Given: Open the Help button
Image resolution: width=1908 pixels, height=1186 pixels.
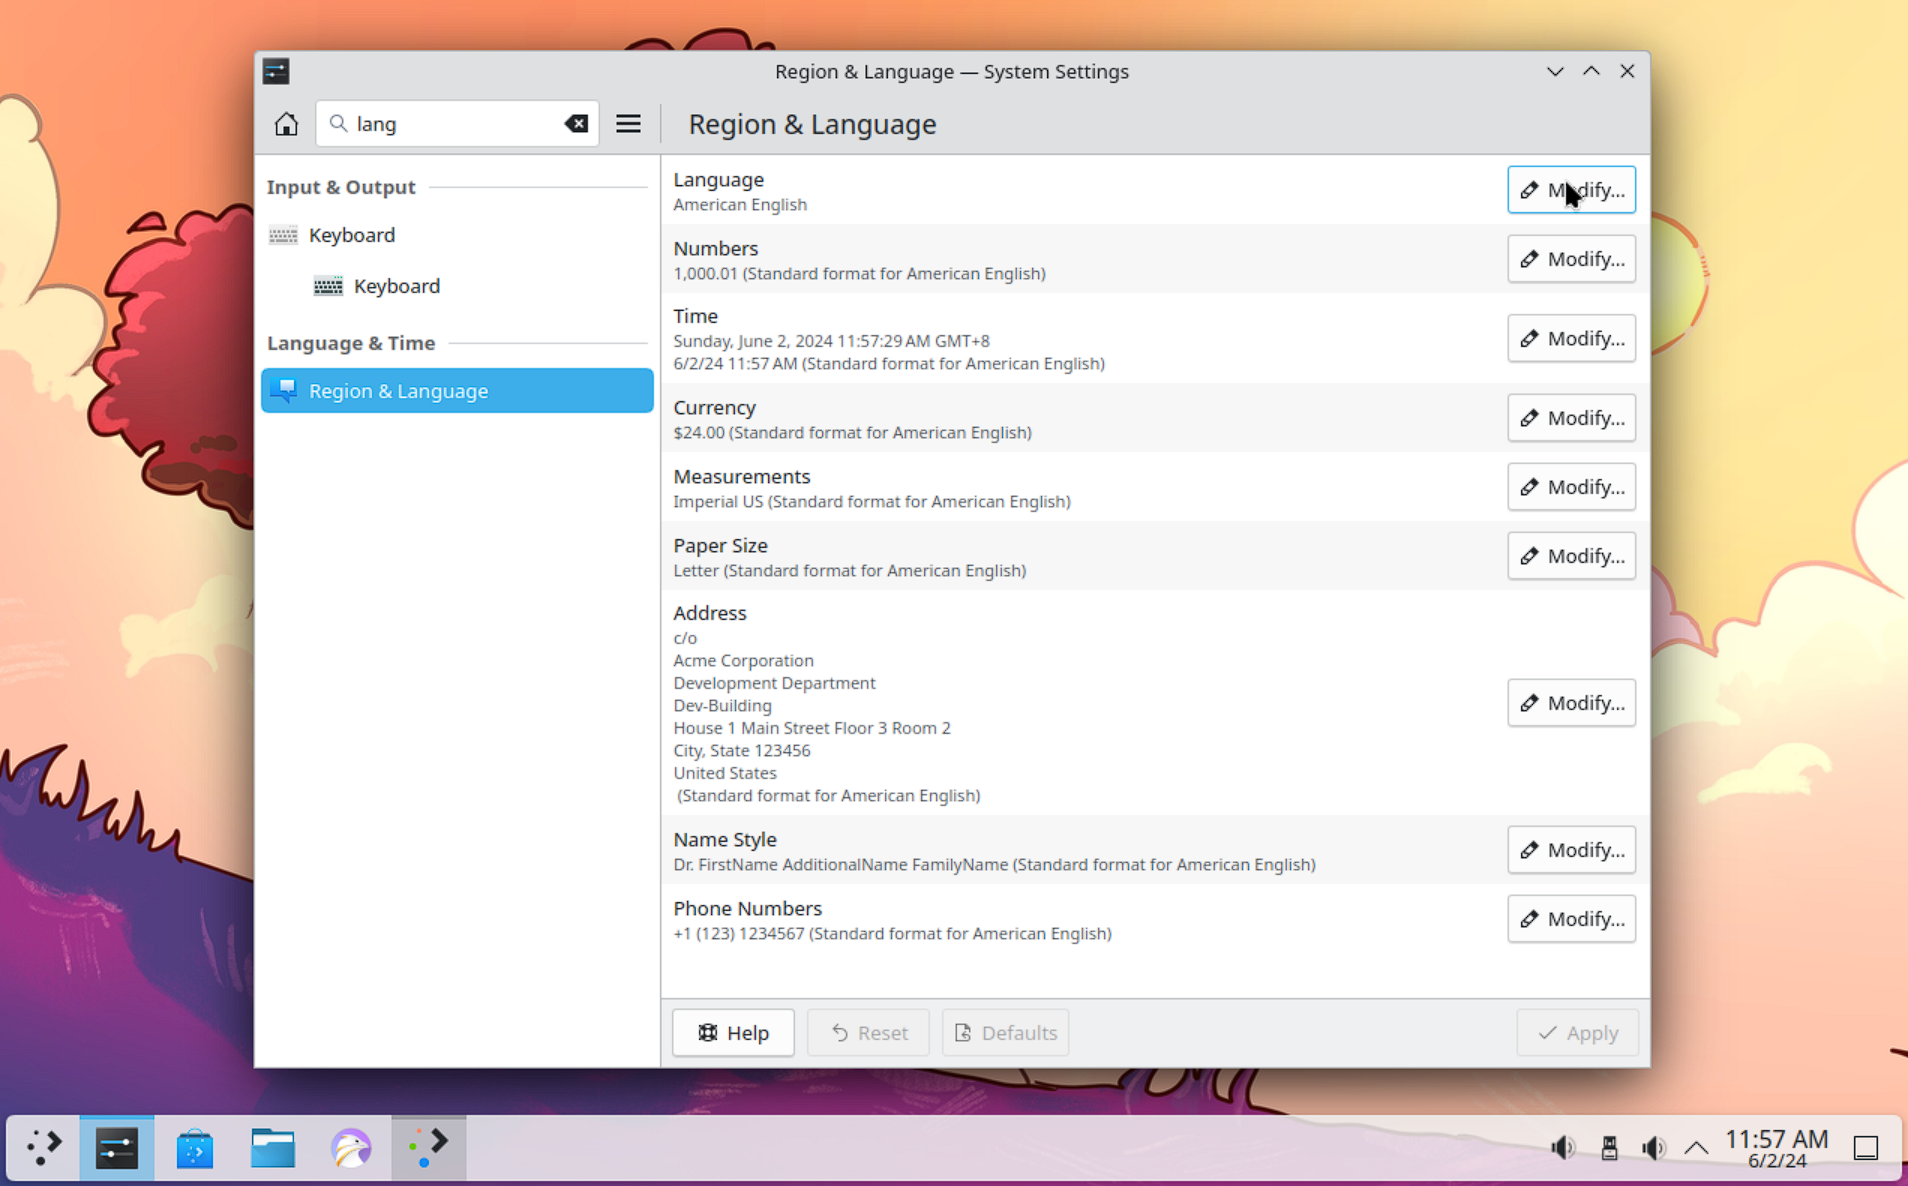Looking at the screenshot, I should pos(733,1033).
